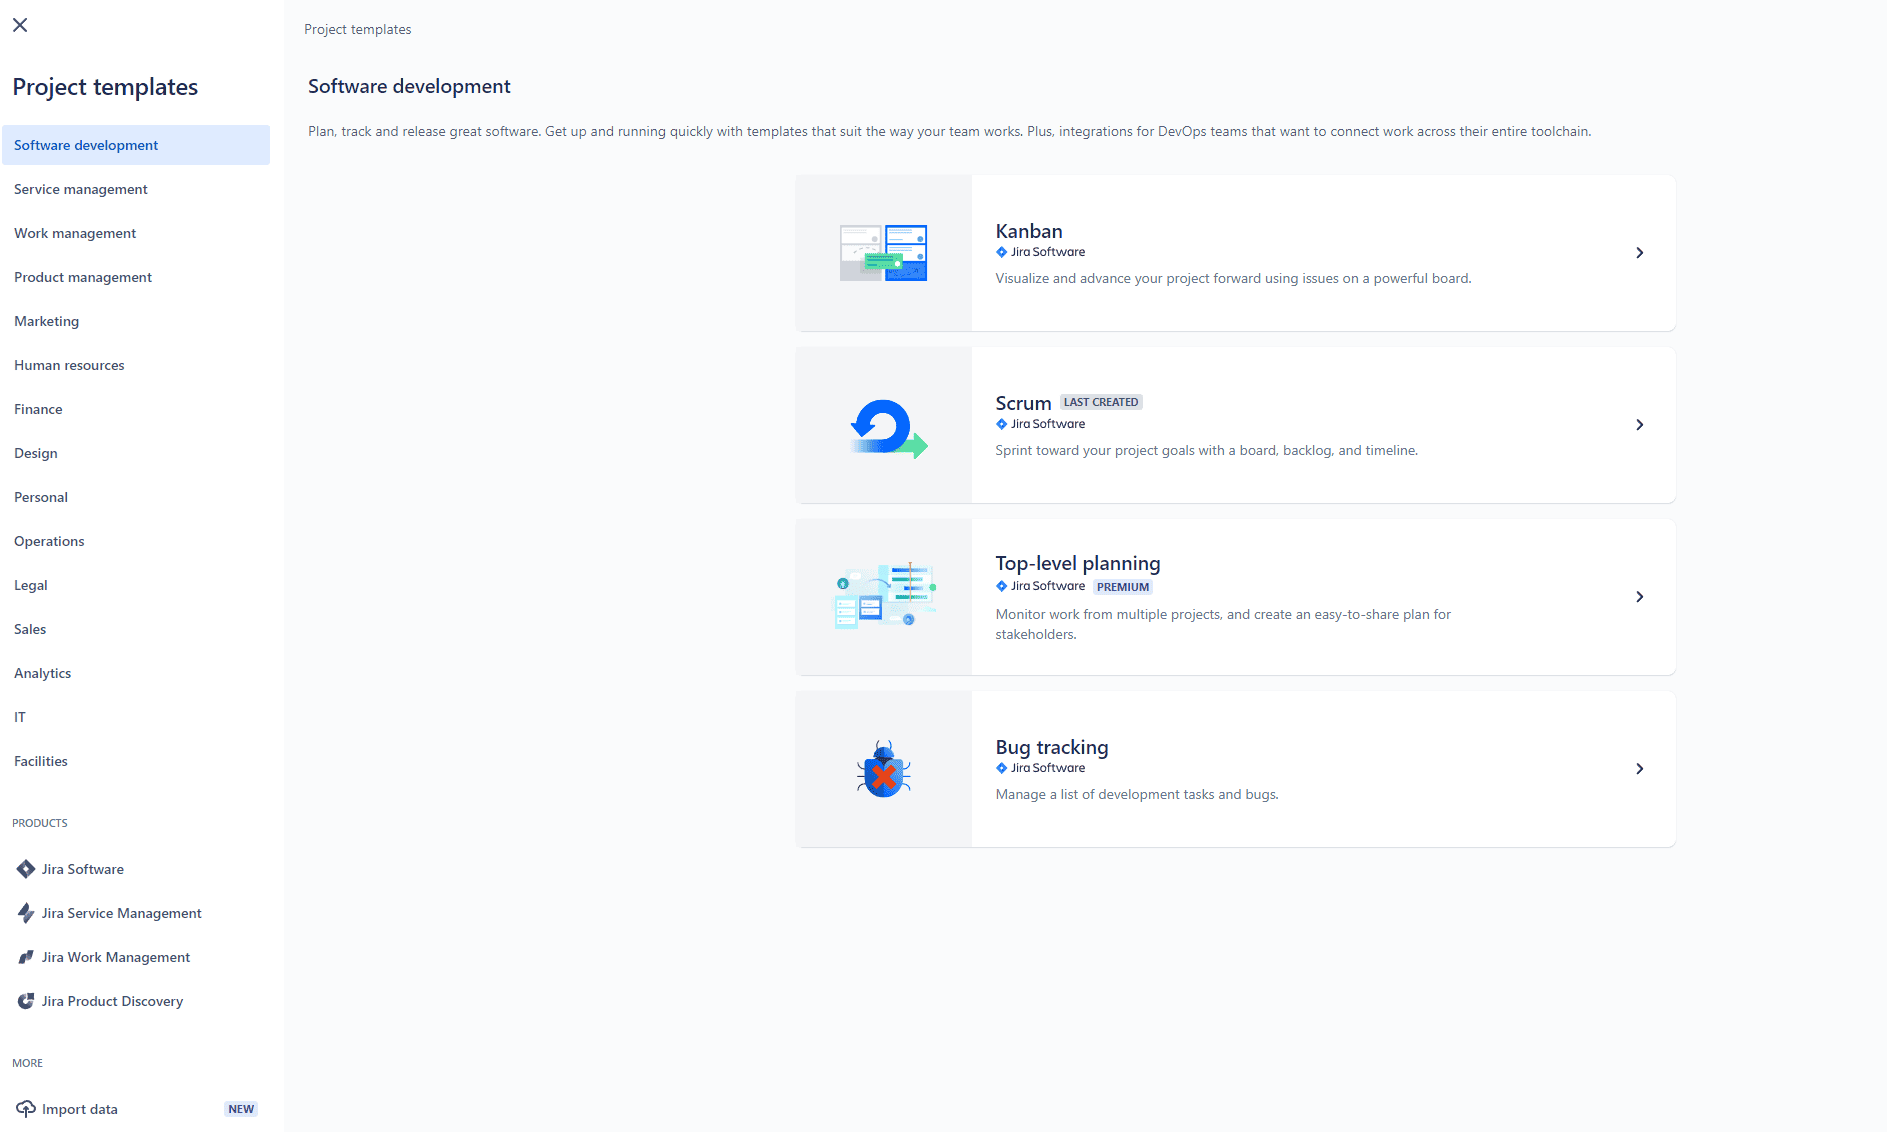The image size is (1887, 1132).
Task: Click the Scrum sprint loop illustration
Action: pyautogui.click(x=888, y=428)
